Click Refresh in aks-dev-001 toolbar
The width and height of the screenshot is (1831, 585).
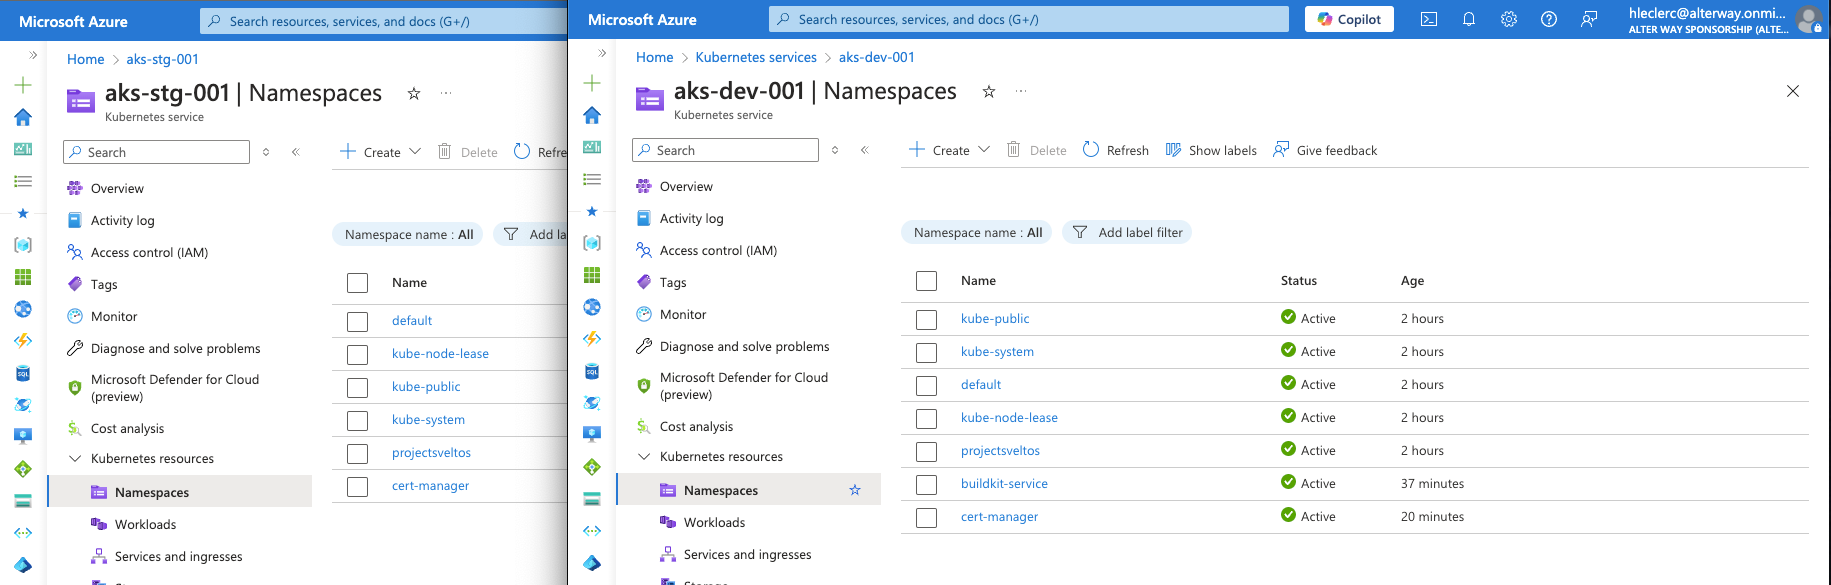1116,150
